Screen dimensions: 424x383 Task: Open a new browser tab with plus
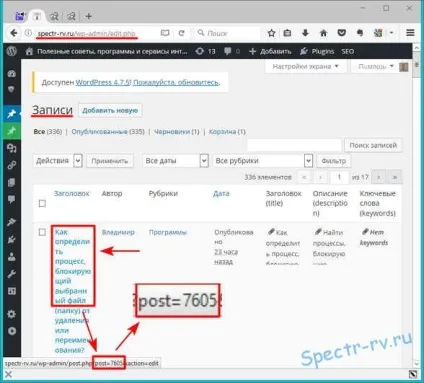coord(89,16)
